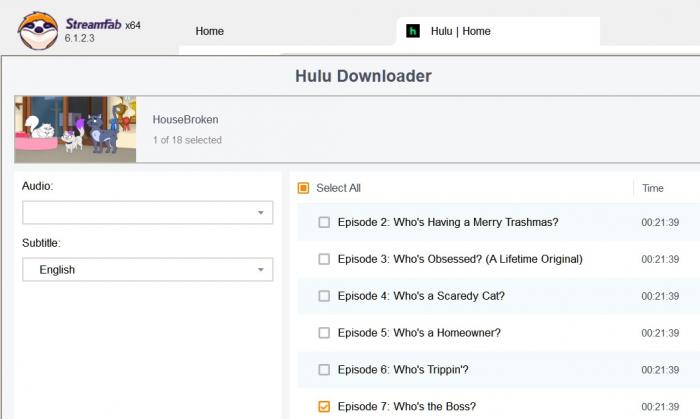The image size is (700, 419).
Task: Check Episode 4: Who's a Scaredy Cat? checkbox
Action: pyautogui.click(x=324, y=296)
